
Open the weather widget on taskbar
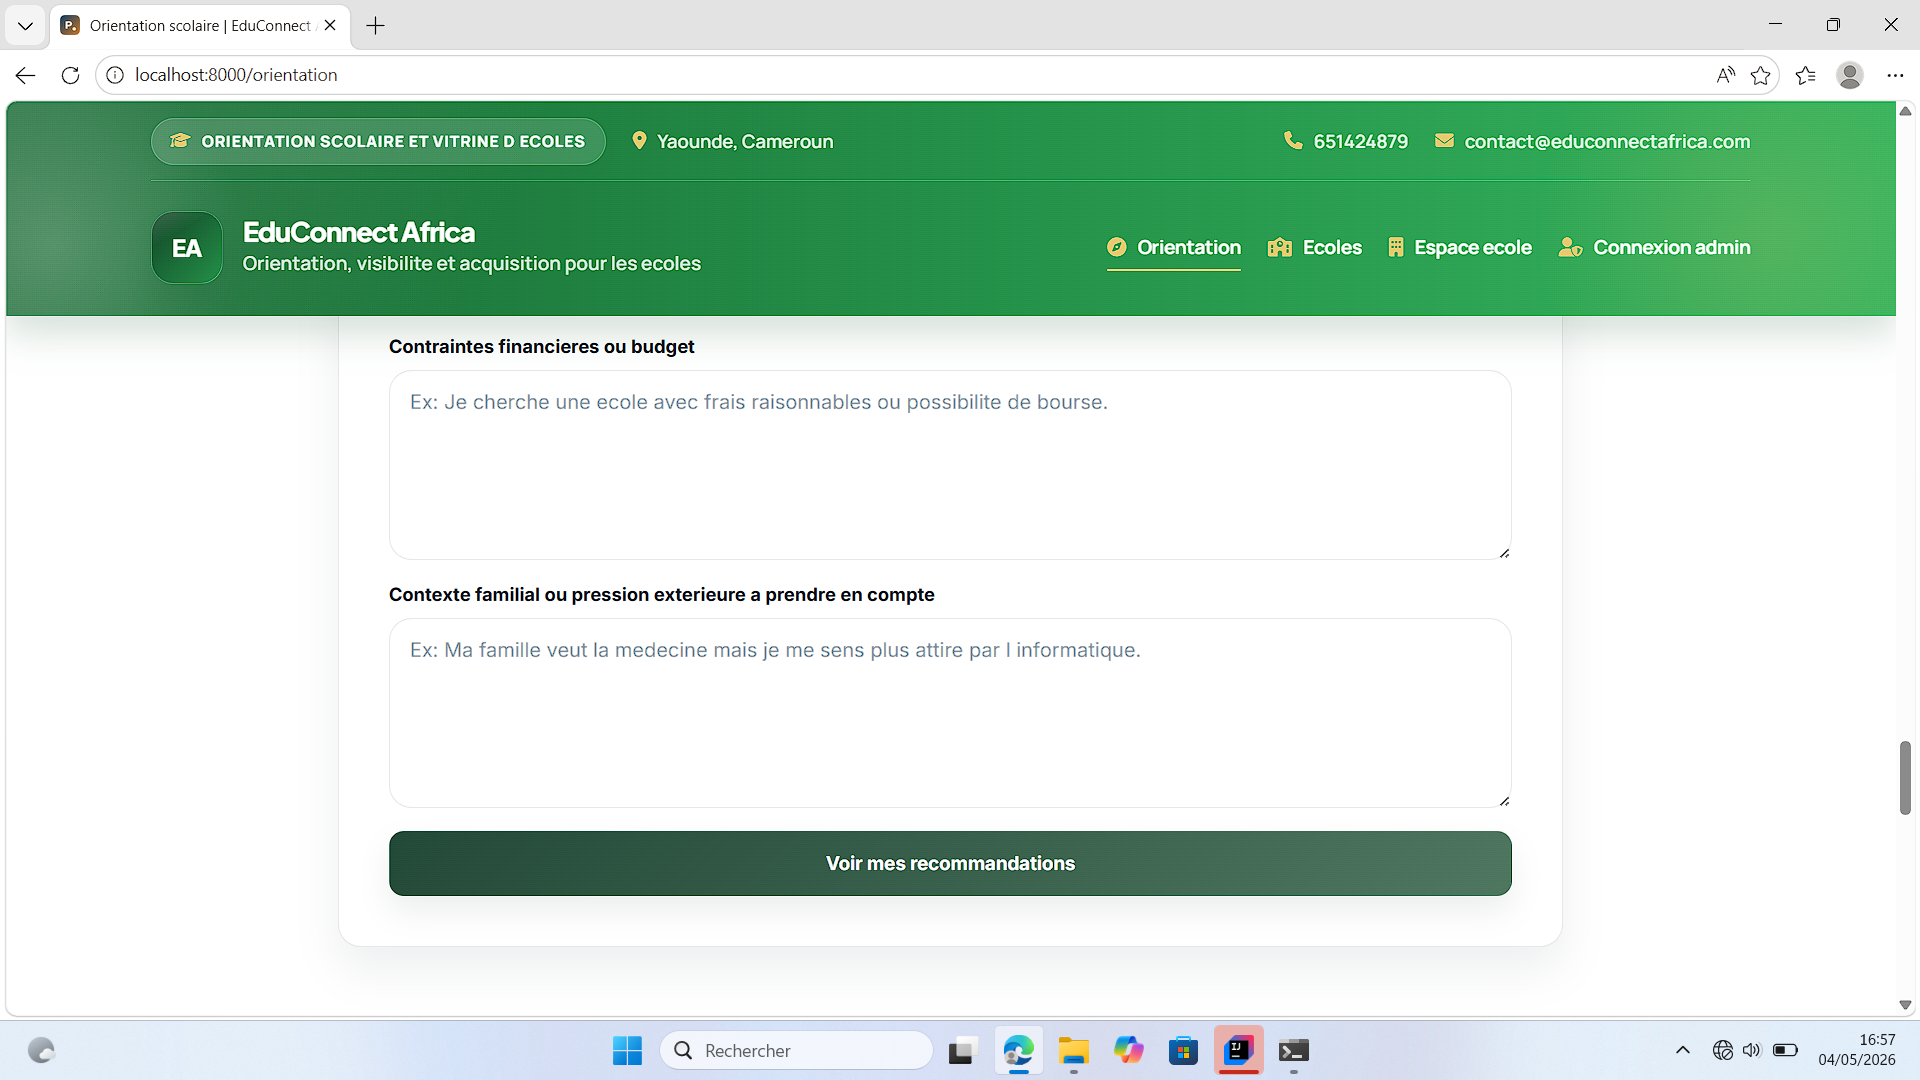(x=41, y=1050)
